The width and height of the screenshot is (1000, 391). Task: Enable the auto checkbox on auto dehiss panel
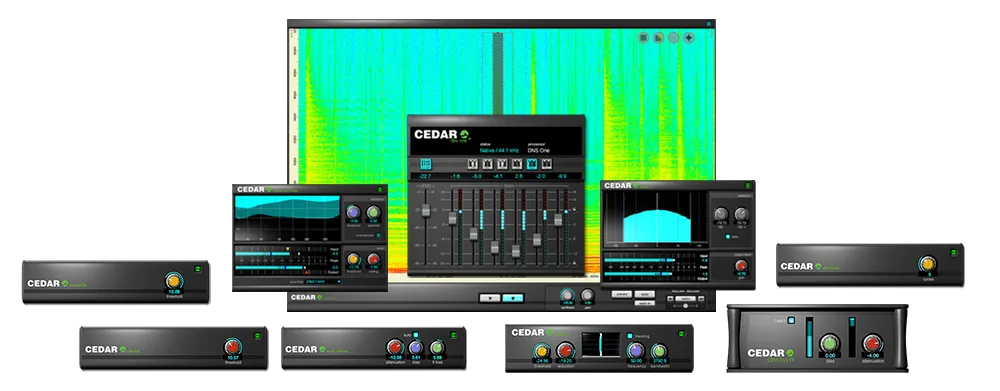tap(416, 334)
